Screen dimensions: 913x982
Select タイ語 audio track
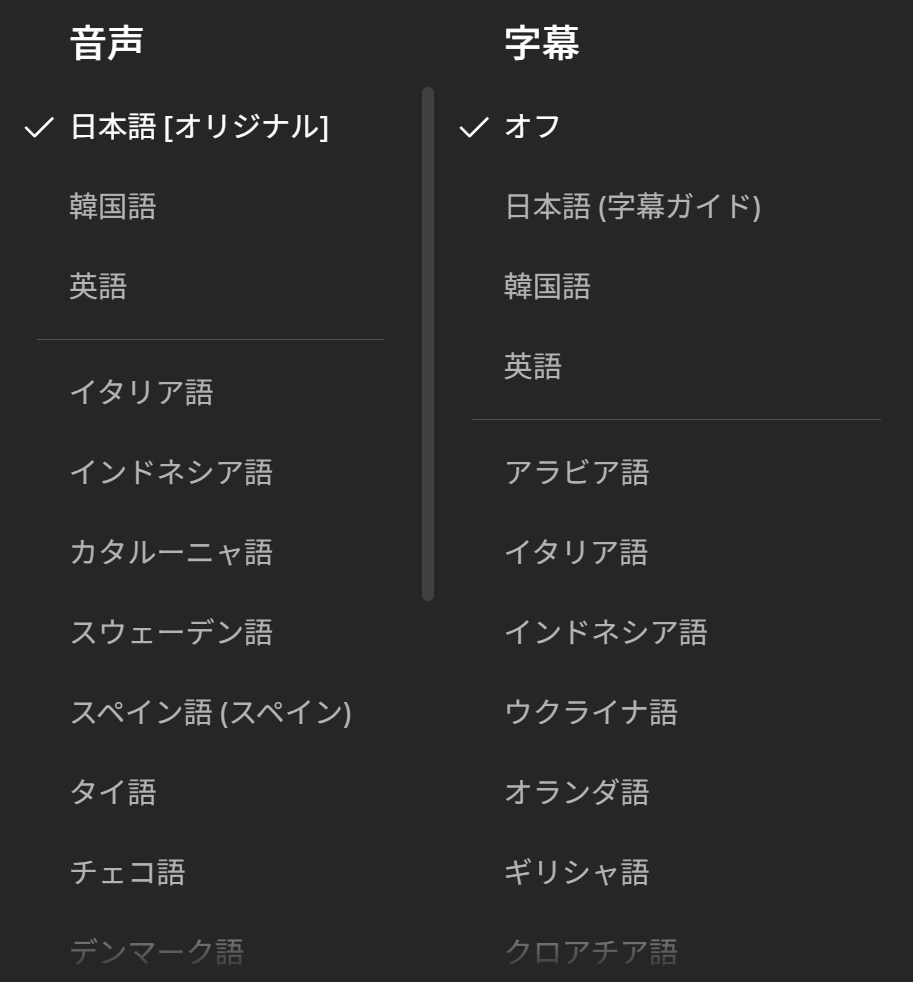click(x=113, y=792)
